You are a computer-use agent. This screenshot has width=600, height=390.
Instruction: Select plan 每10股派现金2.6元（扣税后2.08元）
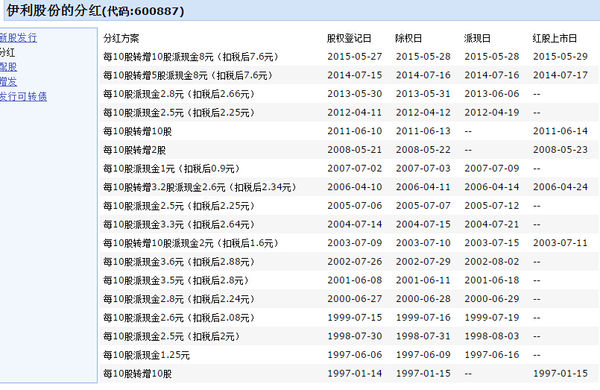pyautogui.click(x=179, y=318)
